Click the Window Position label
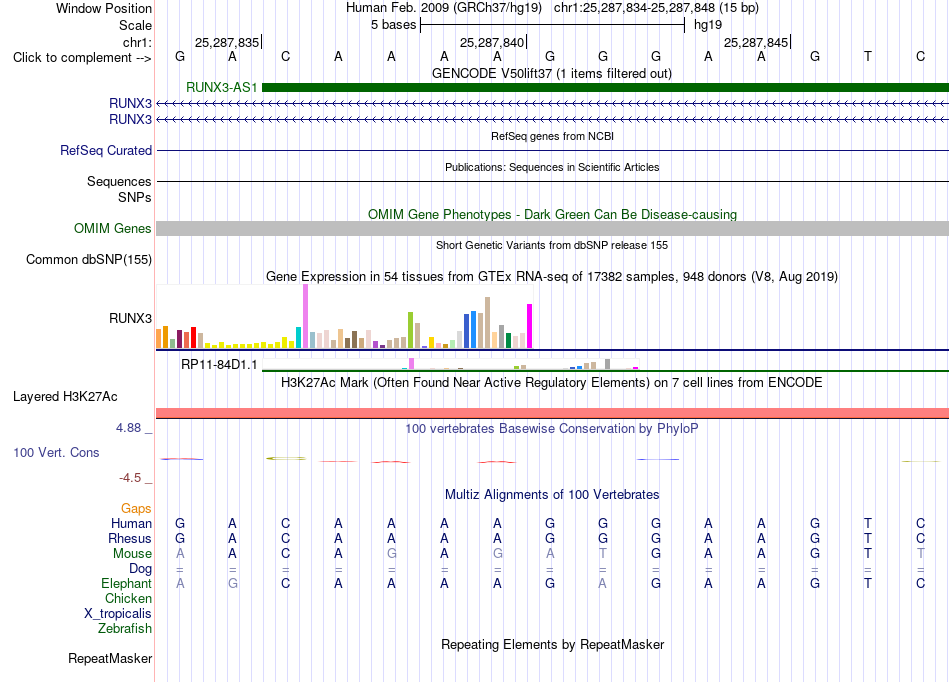Screen dimensions: 950x682 tap(104, 8)
